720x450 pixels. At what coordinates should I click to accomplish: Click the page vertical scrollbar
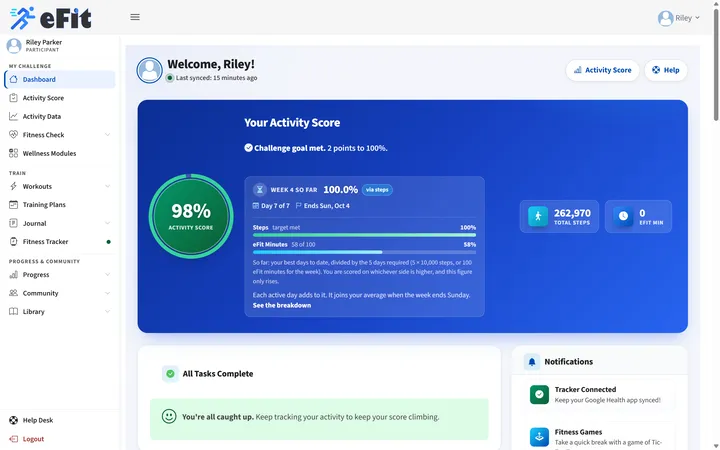[716, 64]
